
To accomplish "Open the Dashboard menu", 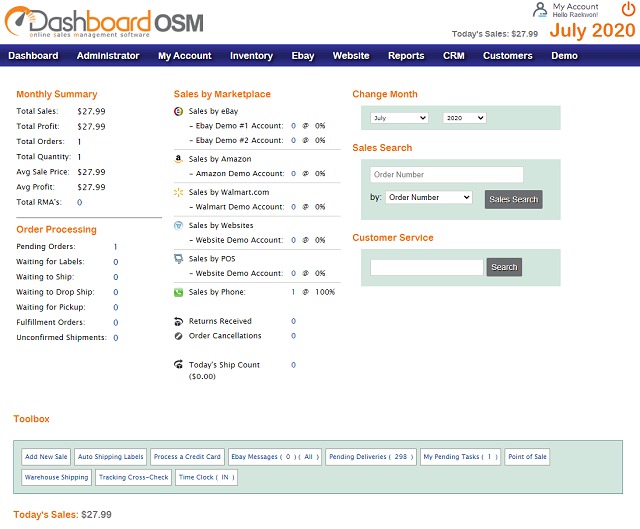I will (x=33, y=56).
